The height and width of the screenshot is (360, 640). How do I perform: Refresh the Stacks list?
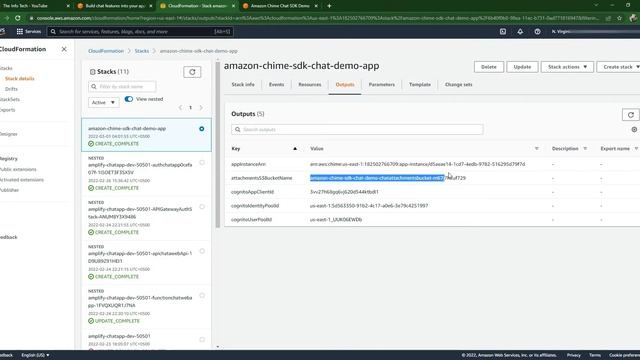click(x=192, y=72)
